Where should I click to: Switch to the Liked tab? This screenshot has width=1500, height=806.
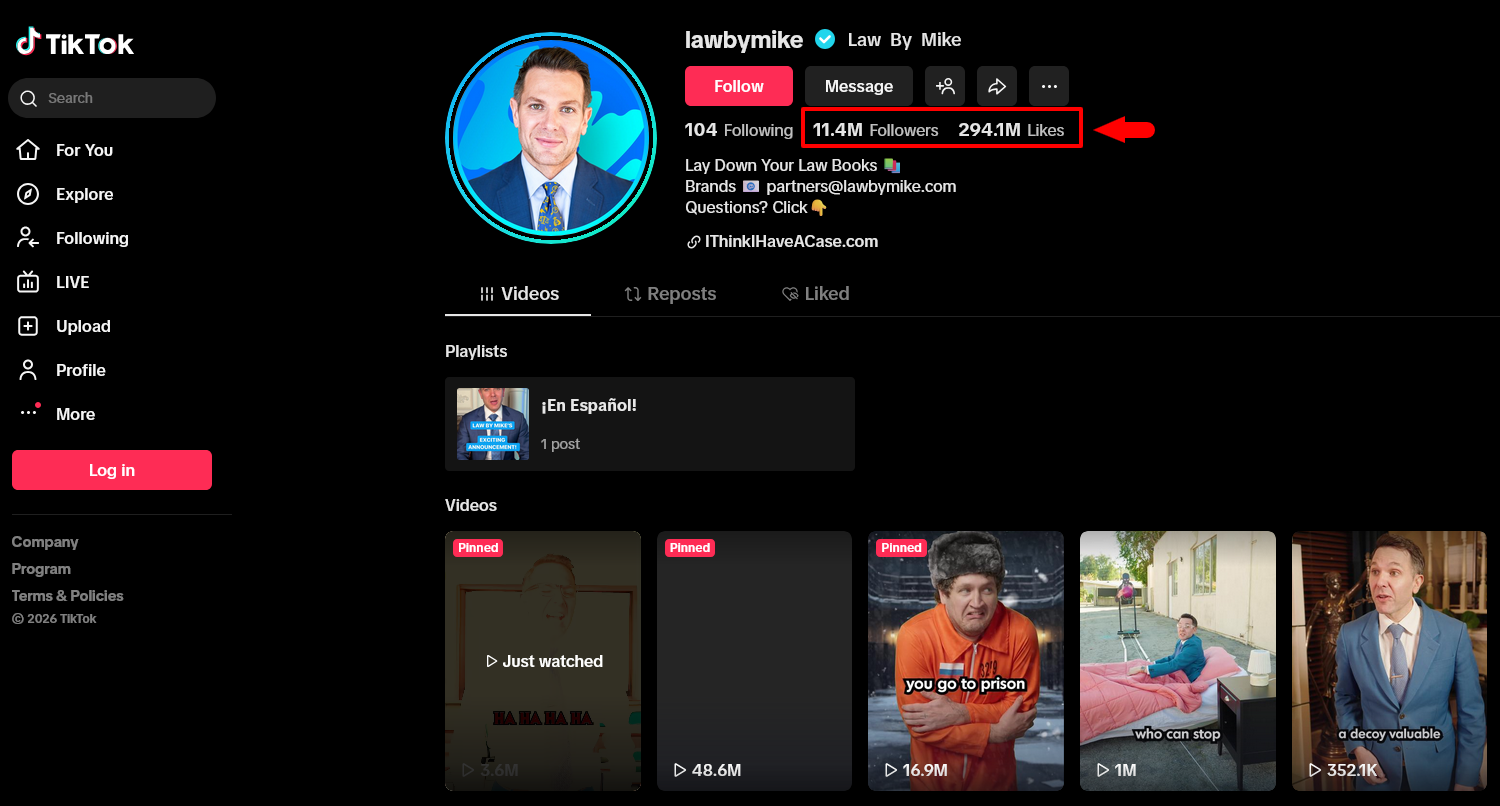click(x=815, y=294)
